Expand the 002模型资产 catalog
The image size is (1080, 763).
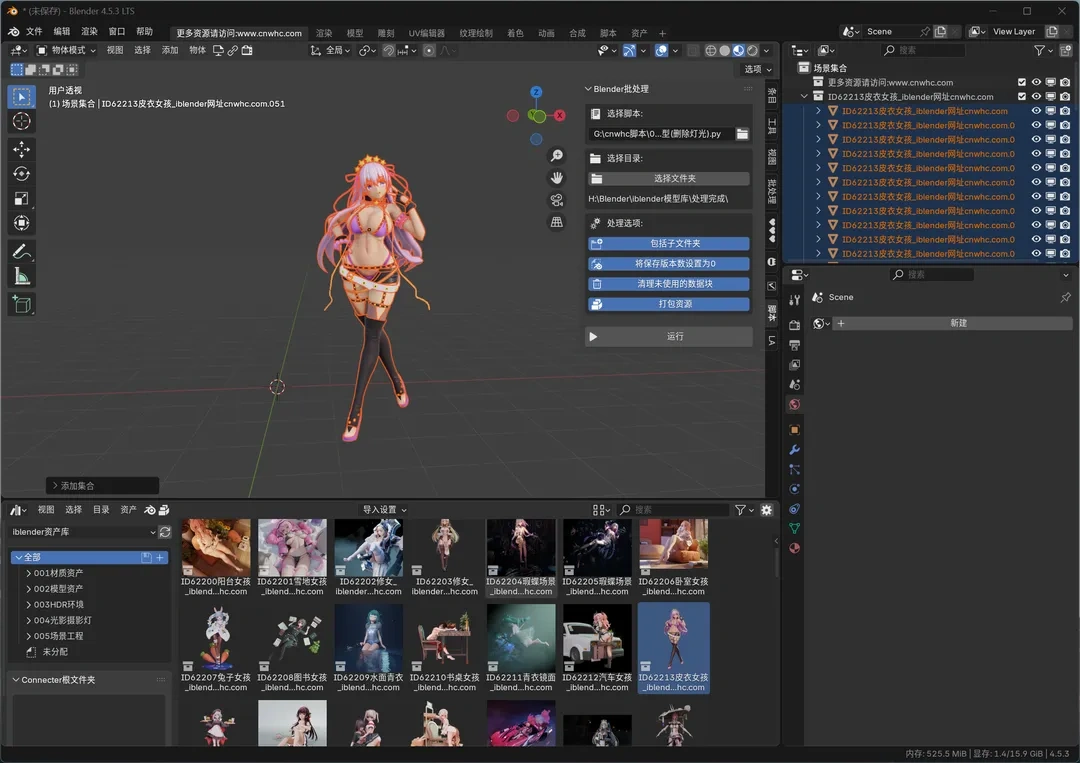click(28, 589)
